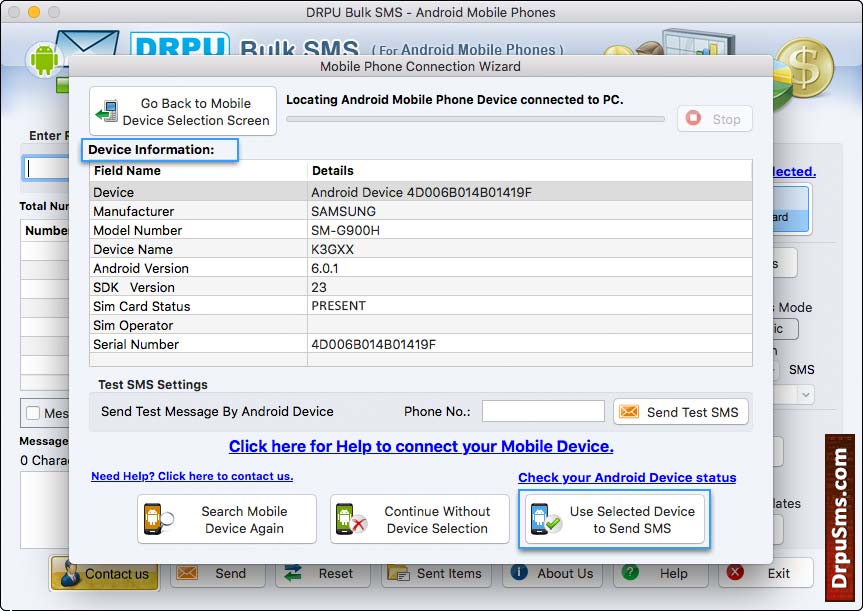Click the magnifier phone icon on Search Again
Screen dimensions: 863x611
coord(159,519)
